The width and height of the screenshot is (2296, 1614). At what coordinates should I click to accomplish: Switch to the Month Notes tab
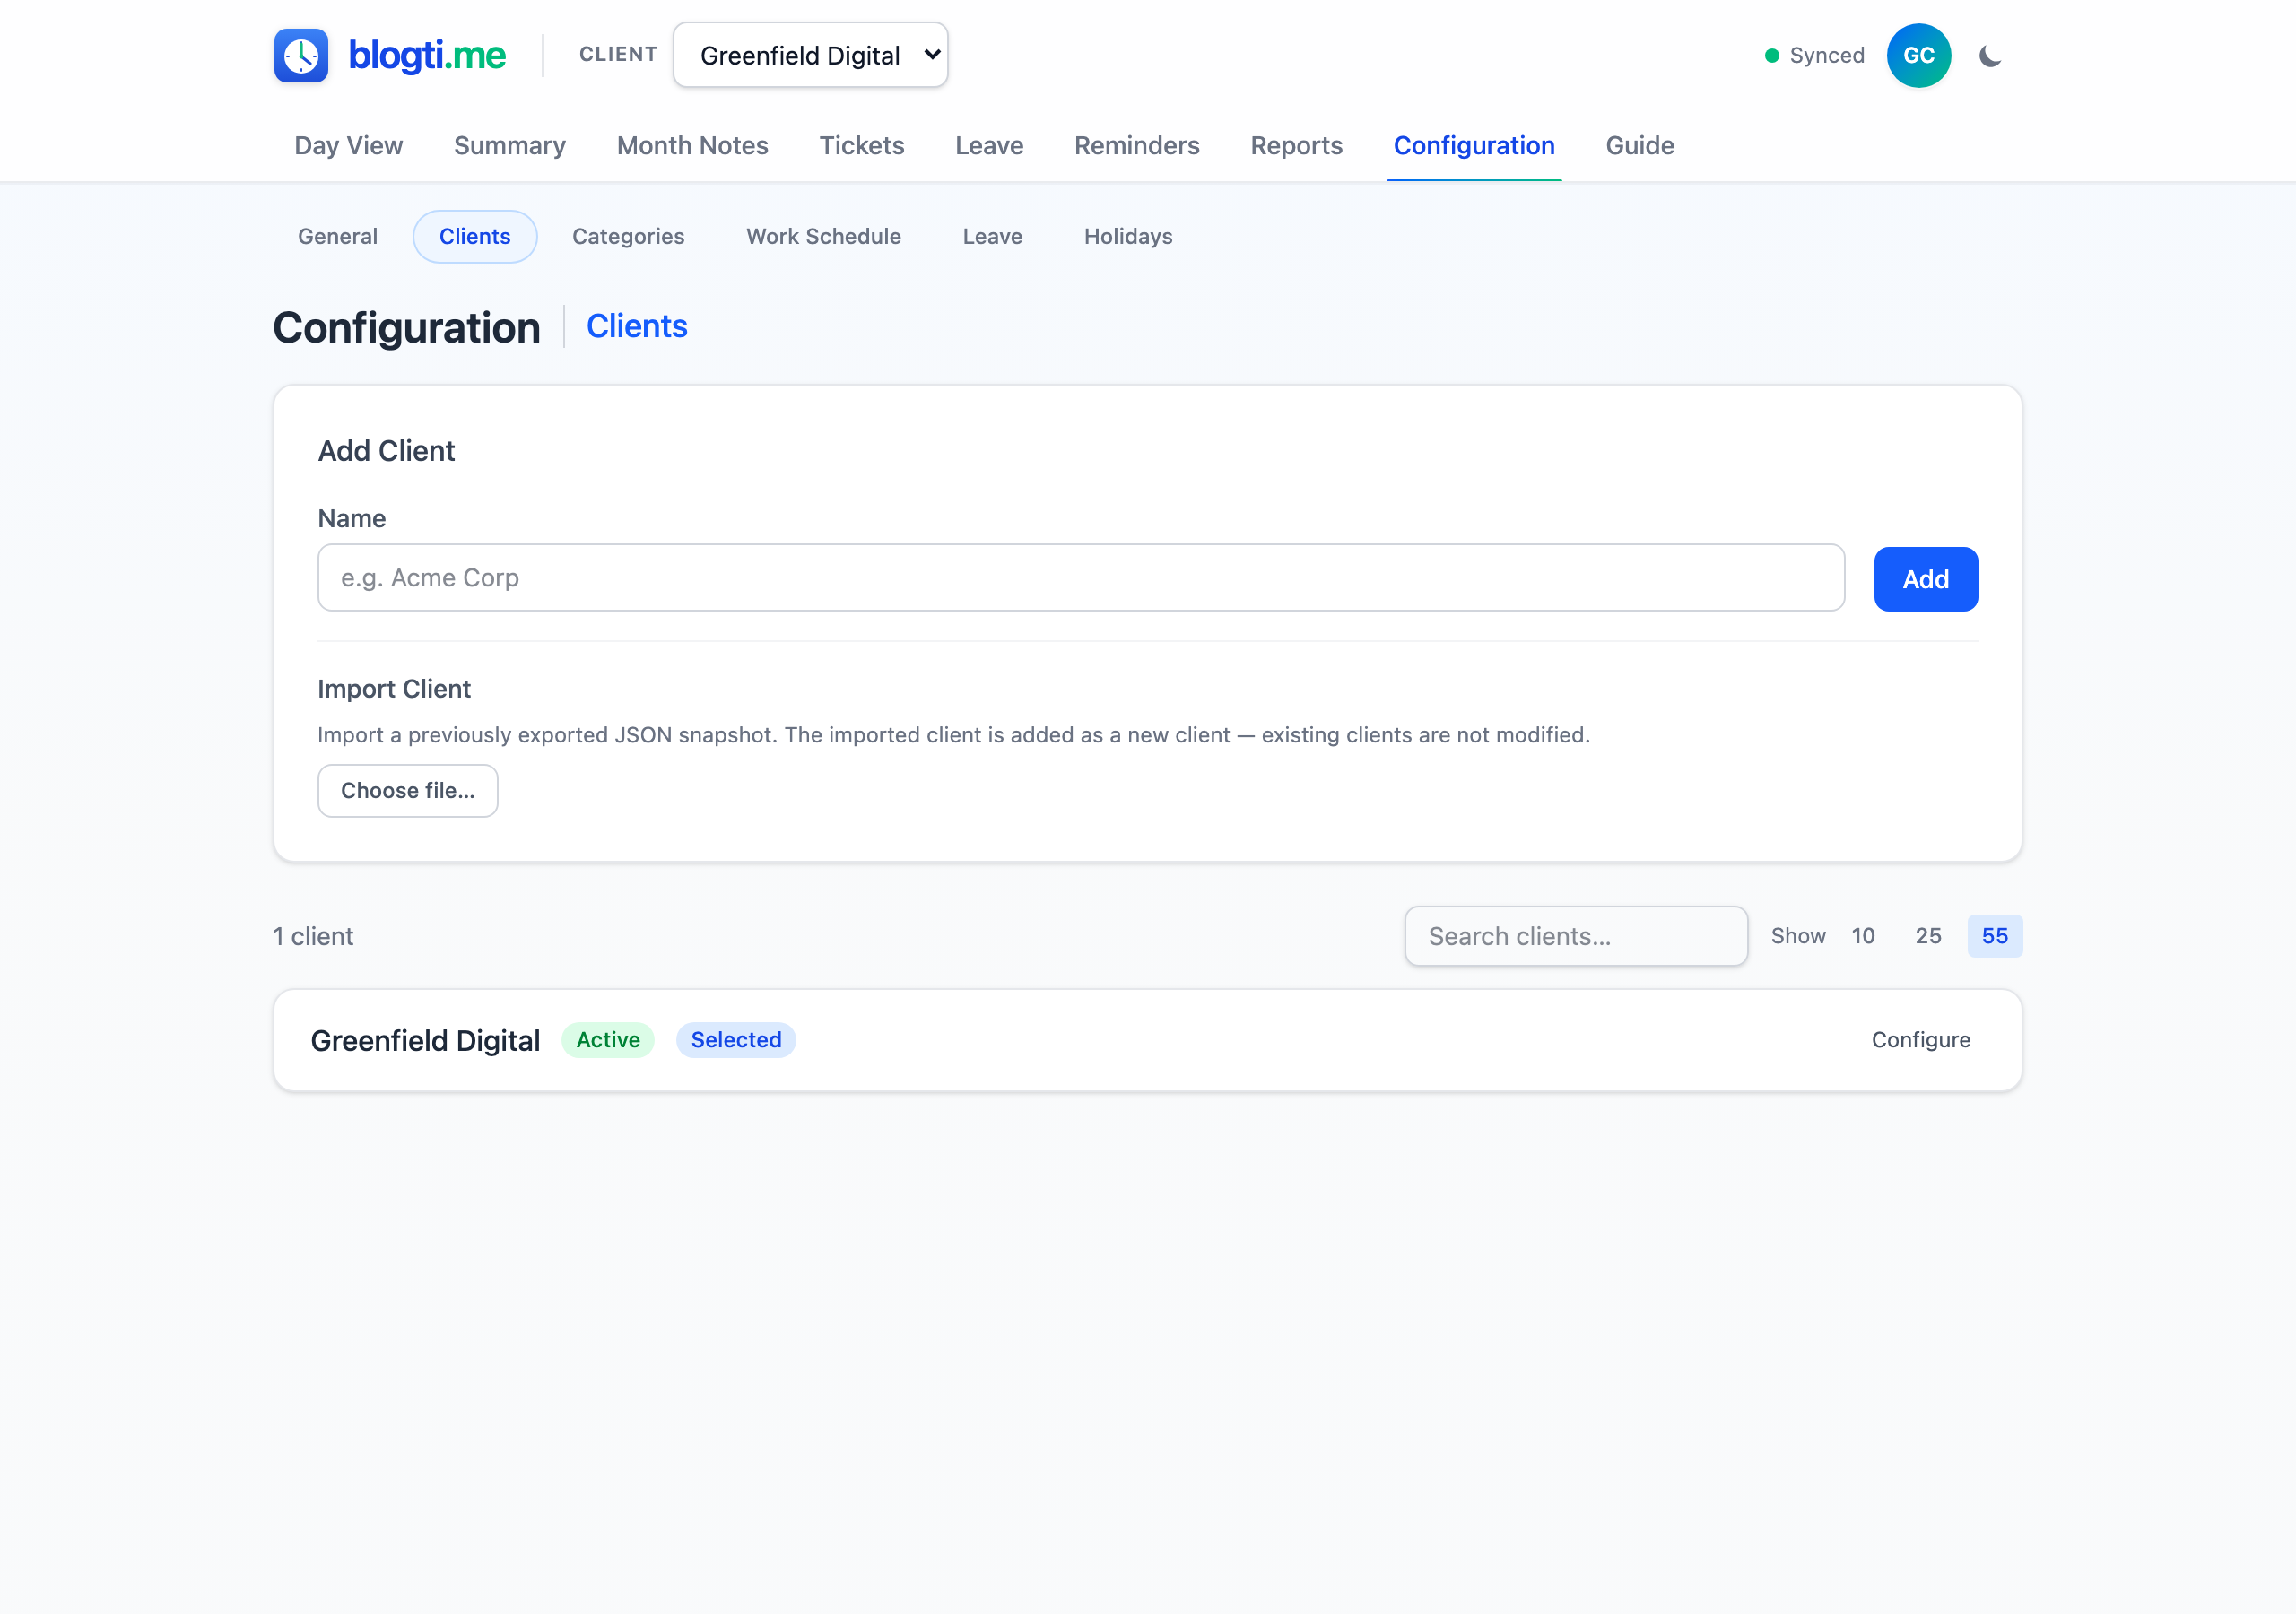[x=692, y=146]
